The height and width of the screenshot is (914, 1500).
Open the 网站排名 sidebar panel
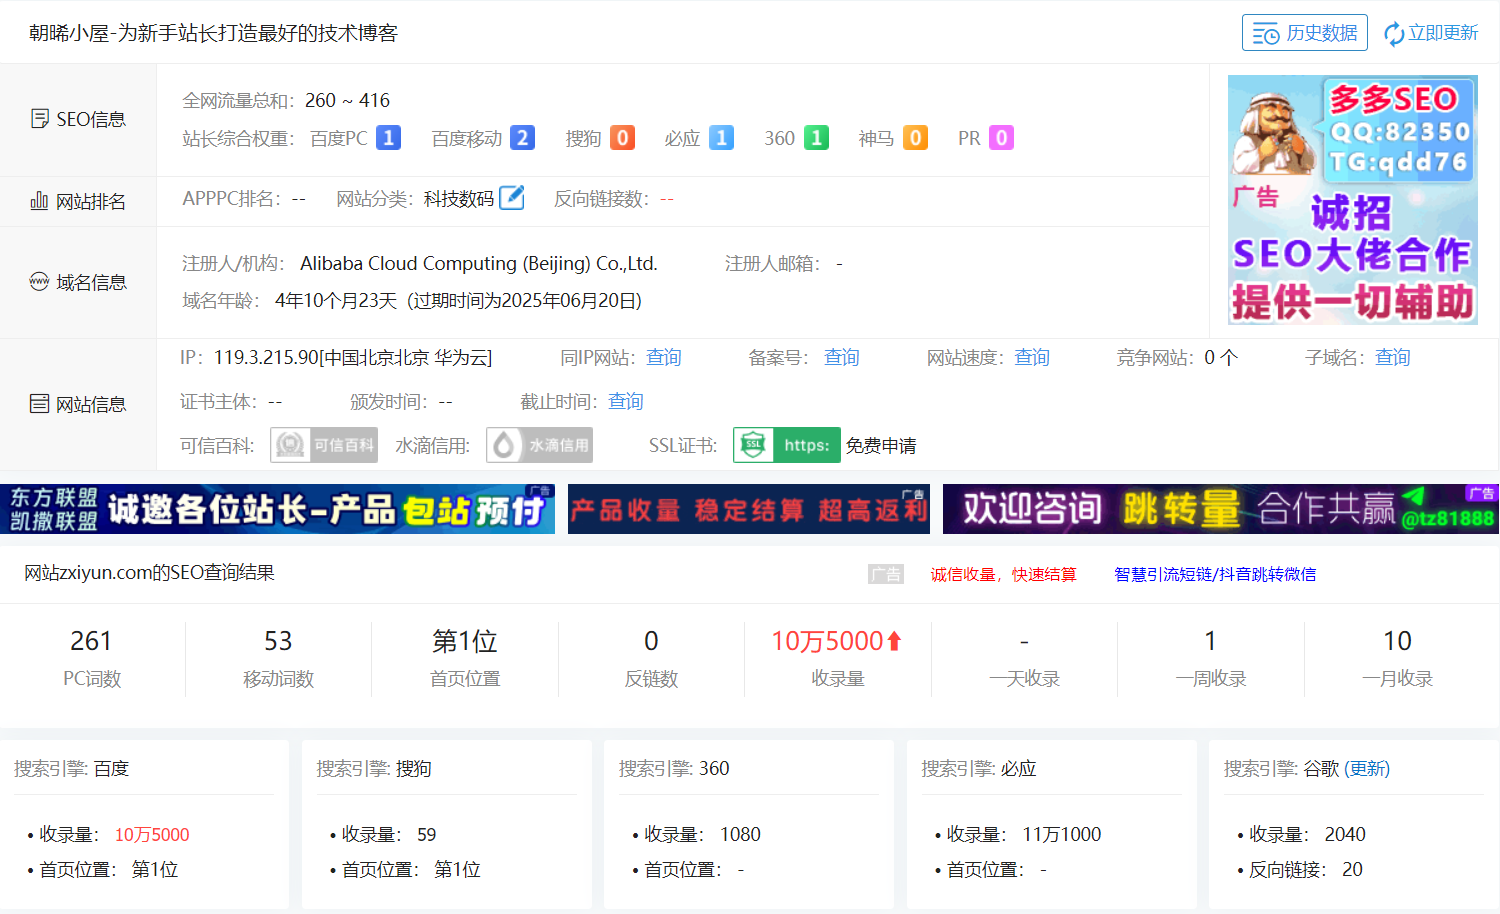(77, 201)
